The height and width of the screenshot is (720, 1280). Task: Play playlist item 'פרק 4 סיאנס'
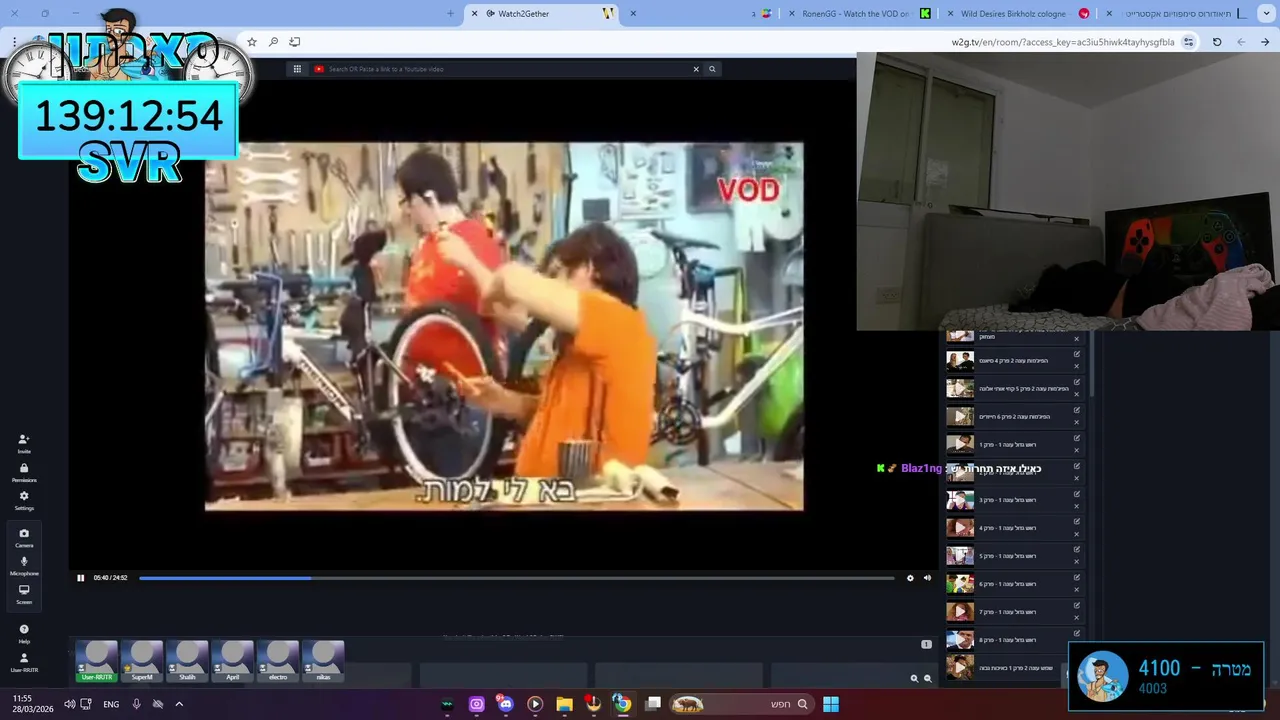point(960,360)
